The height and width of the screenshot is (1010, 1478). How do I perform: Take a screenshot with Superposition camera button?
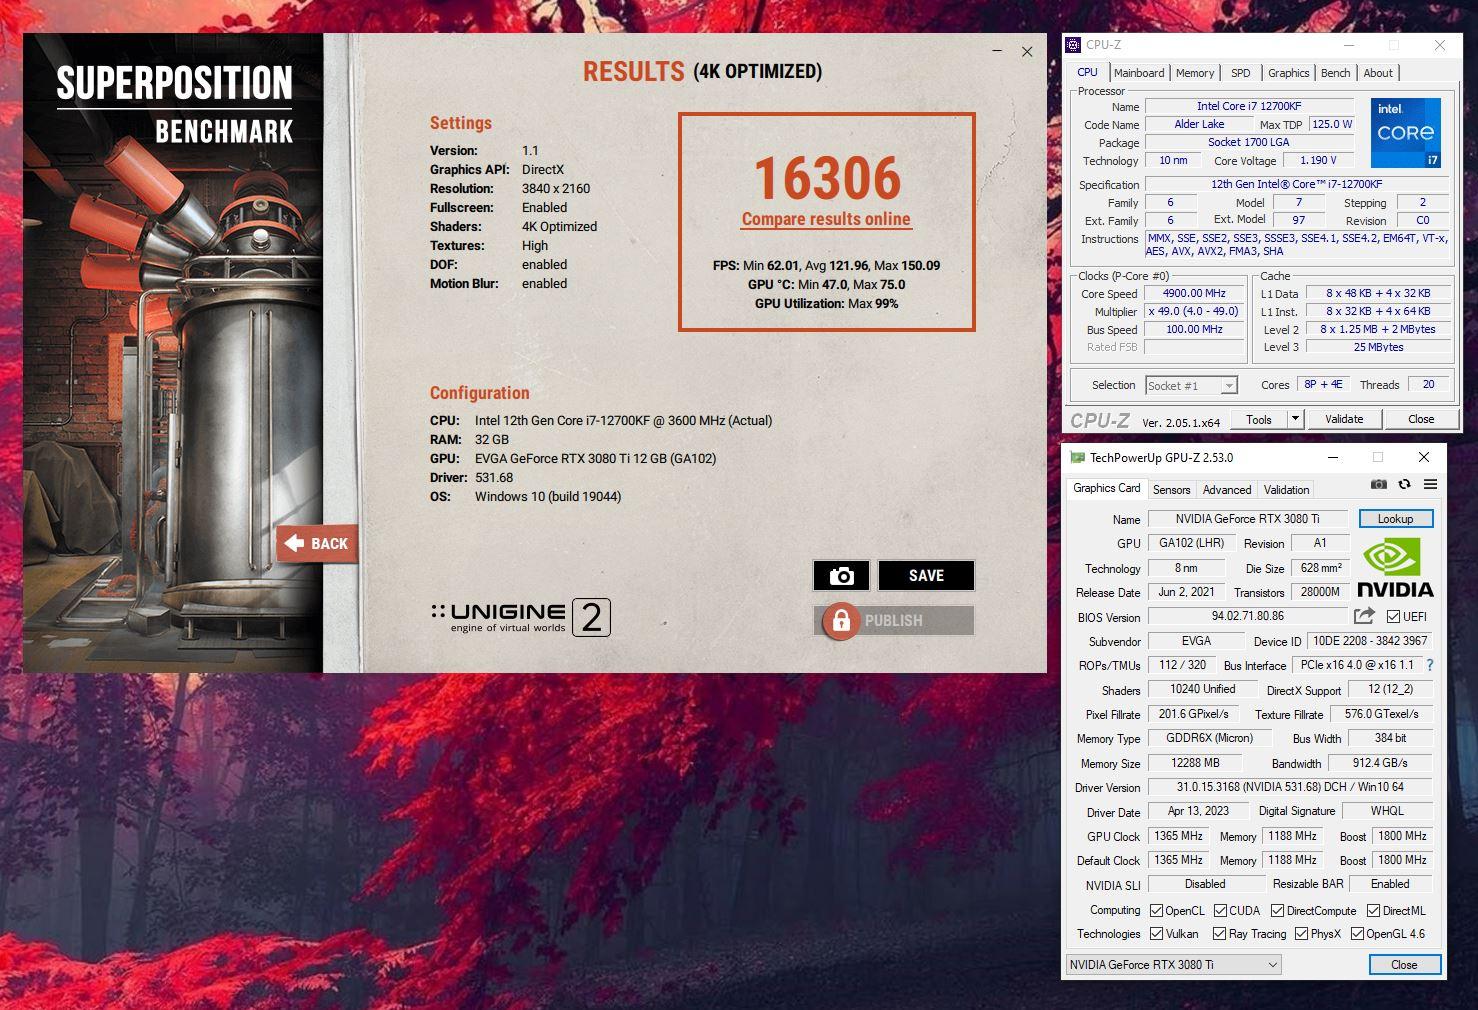(841, 575)
